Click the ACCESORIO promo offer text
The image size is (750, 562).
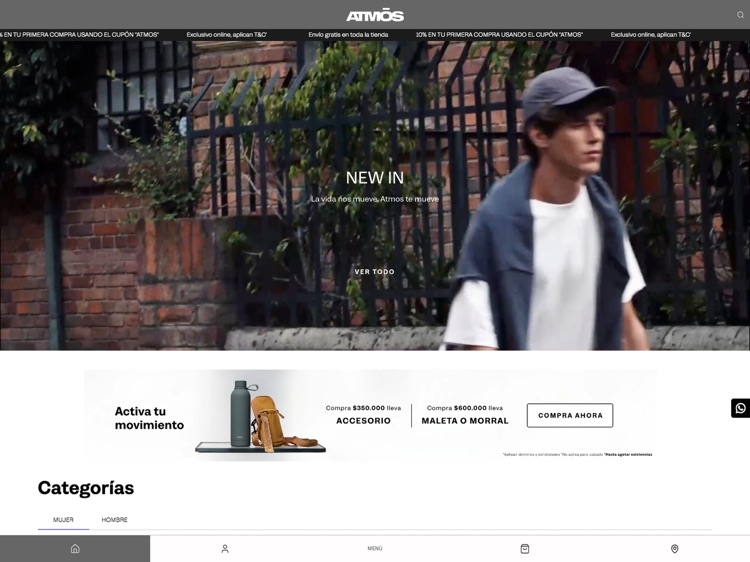[364, 421]
